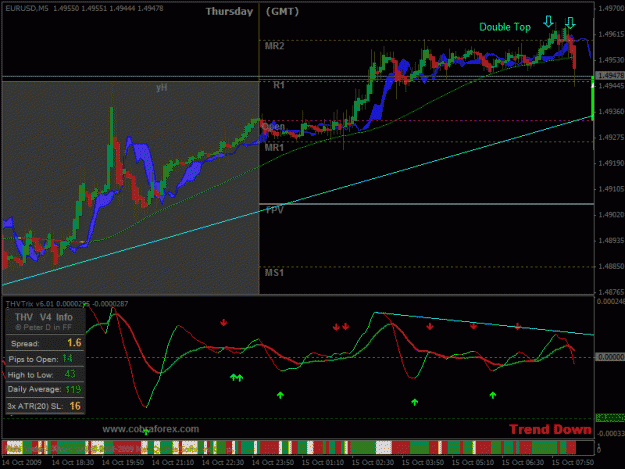Select the FPV pivot label
Image resolution: width=625 pixels, height=469 pixels.
[274, 210]
